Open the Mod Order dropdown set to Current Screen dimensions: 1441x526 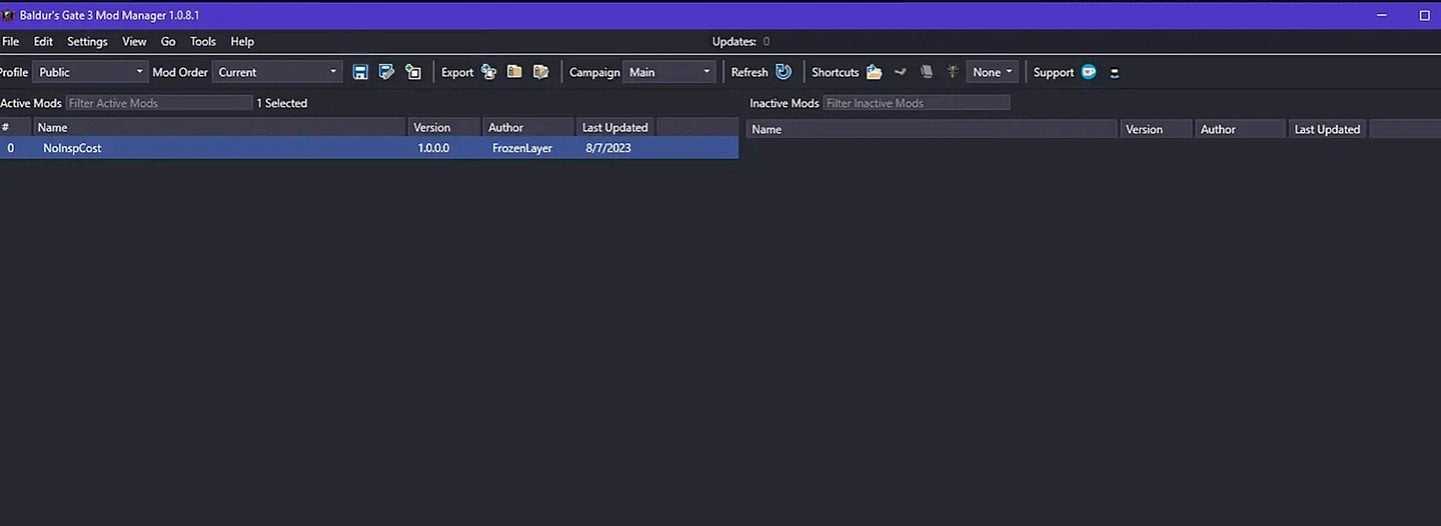[277, 72]
